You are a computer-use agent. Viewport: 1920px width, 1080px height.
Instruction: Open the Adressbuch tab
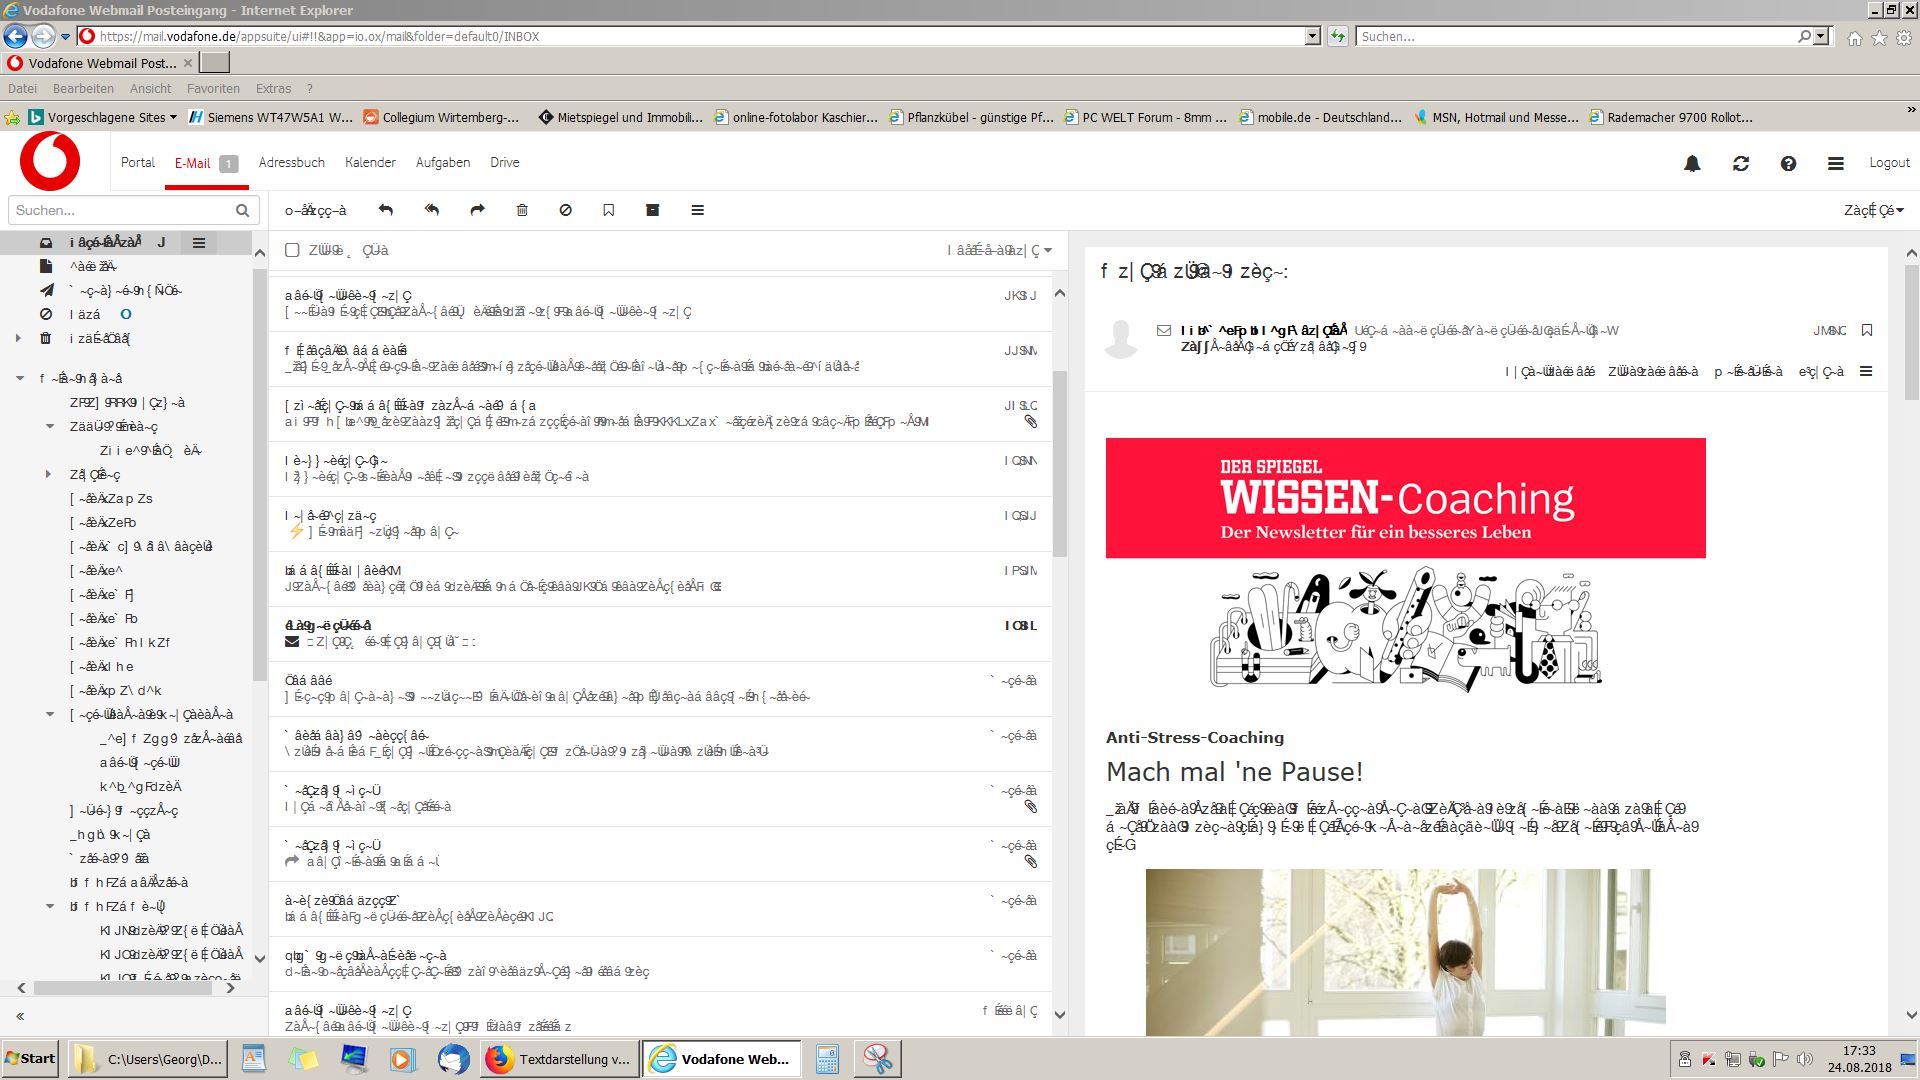[x=291, y=162]
